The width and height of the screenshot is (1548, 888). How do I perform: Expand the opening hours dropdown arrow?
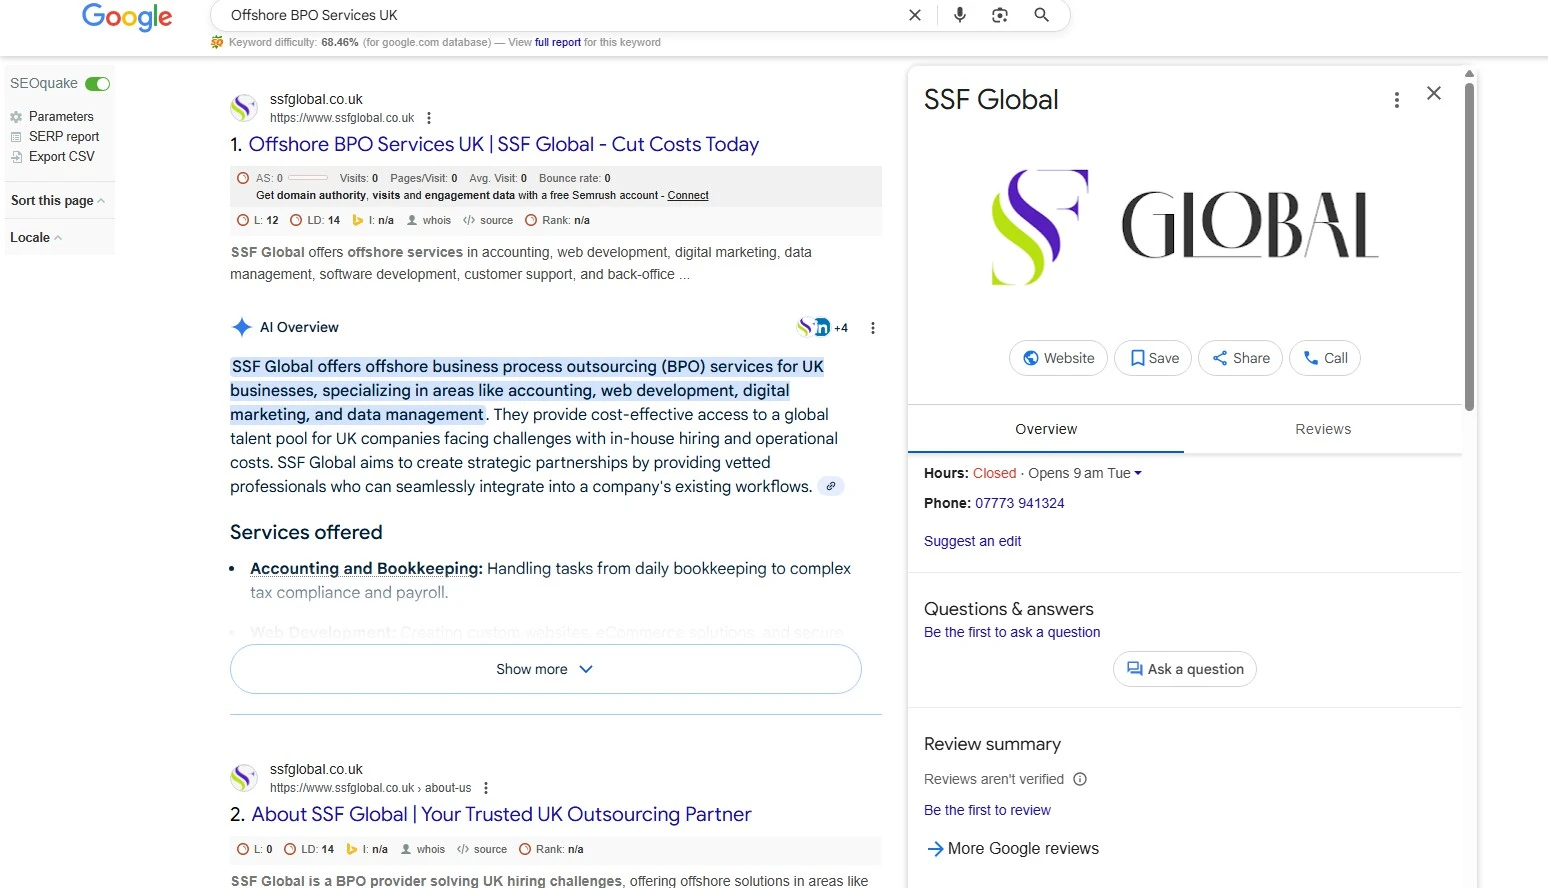1138,474
